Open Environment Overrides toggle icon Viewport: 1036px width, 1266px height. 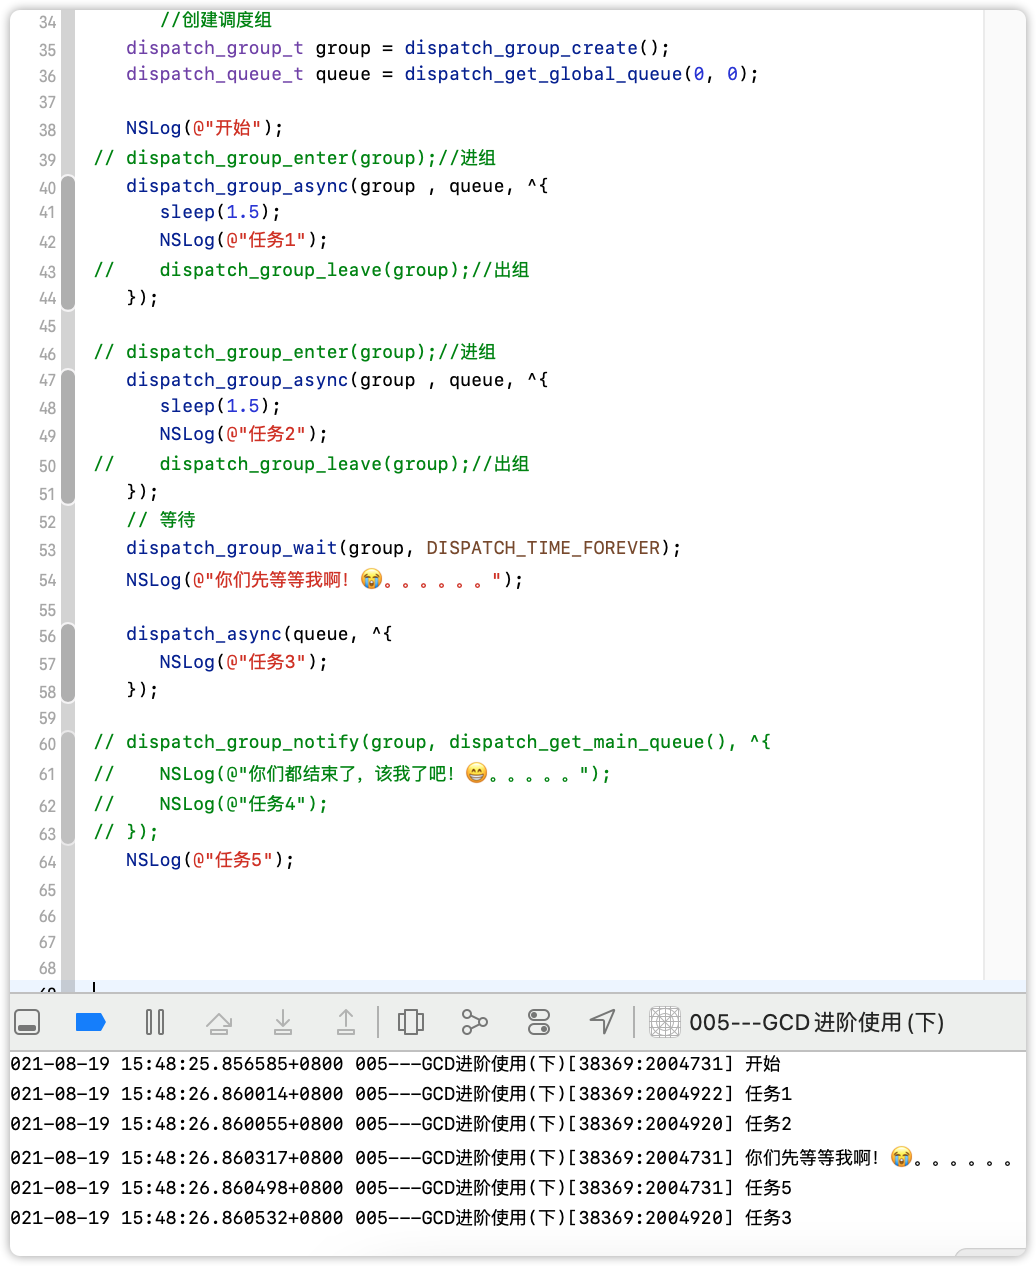[539, 1022]
